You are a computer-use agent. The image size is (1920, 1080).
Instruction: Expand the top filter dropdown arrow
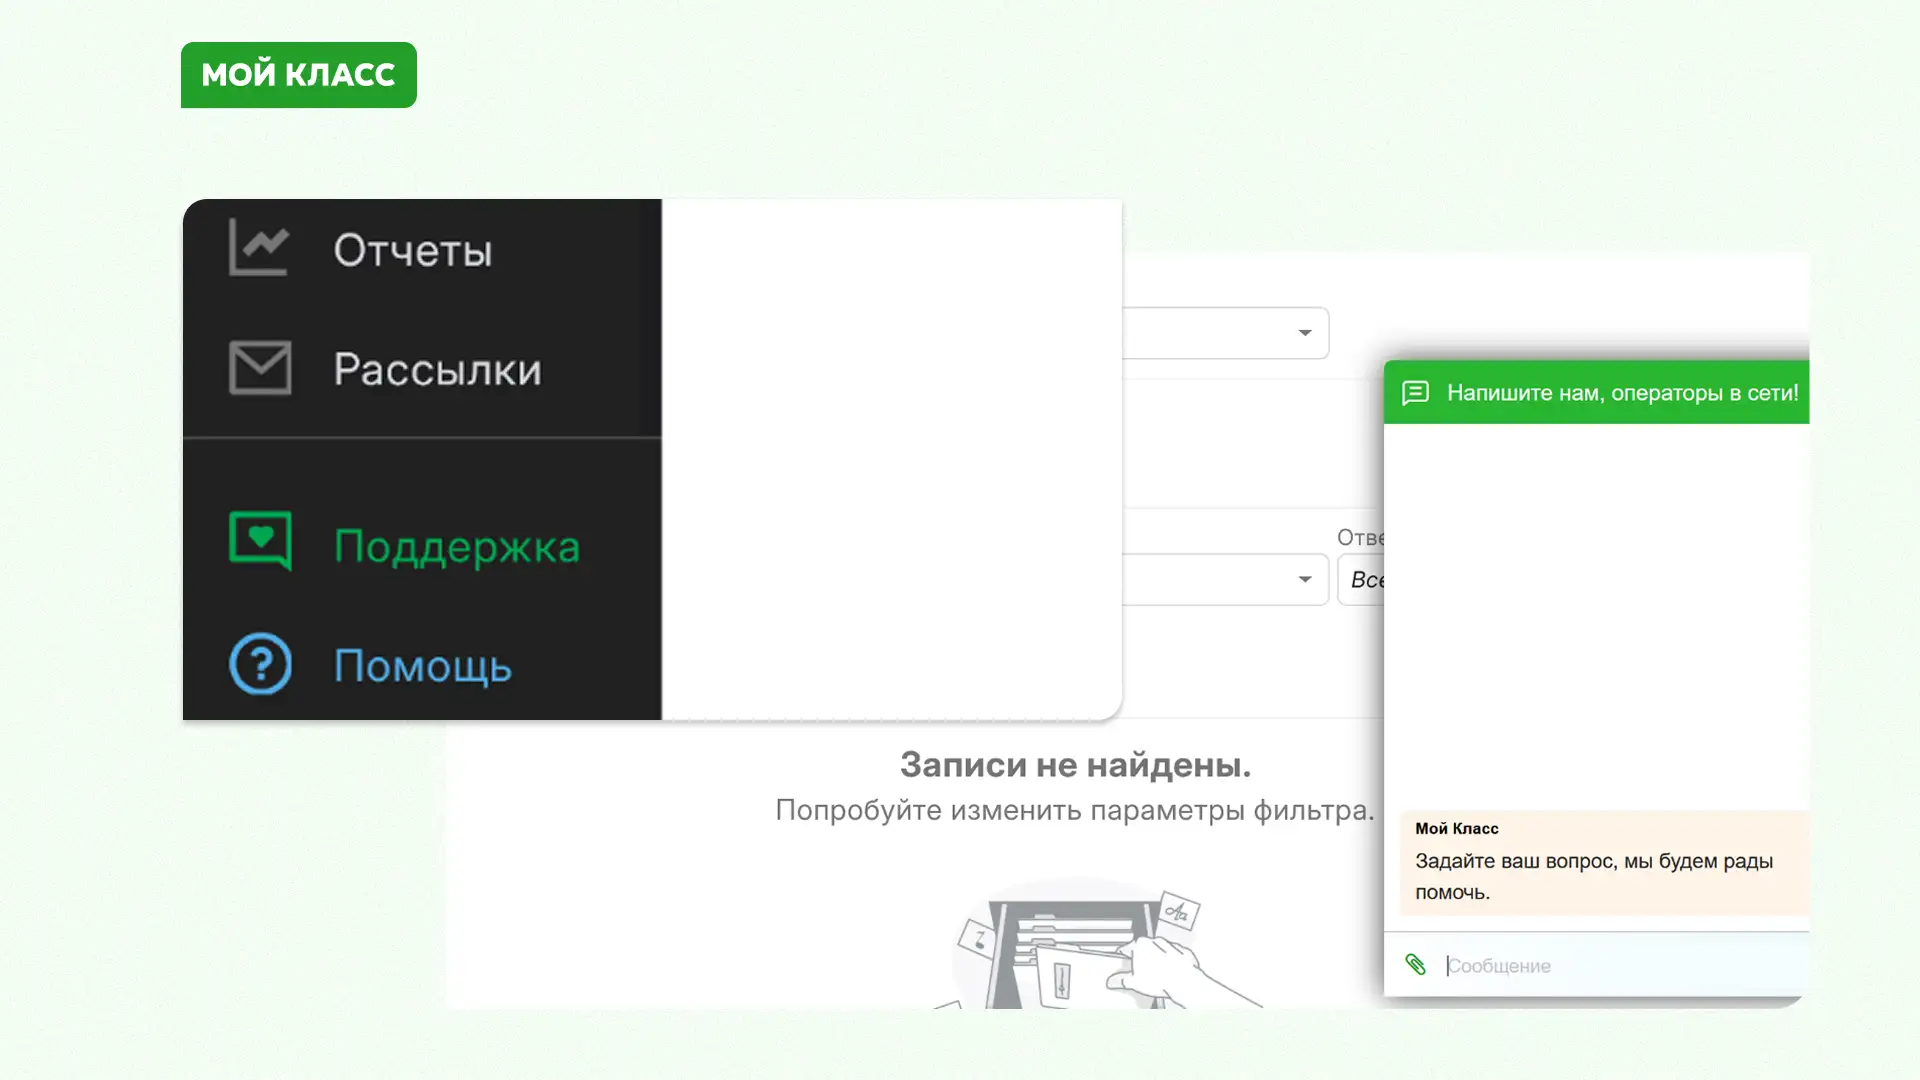tap(1305, 332)
